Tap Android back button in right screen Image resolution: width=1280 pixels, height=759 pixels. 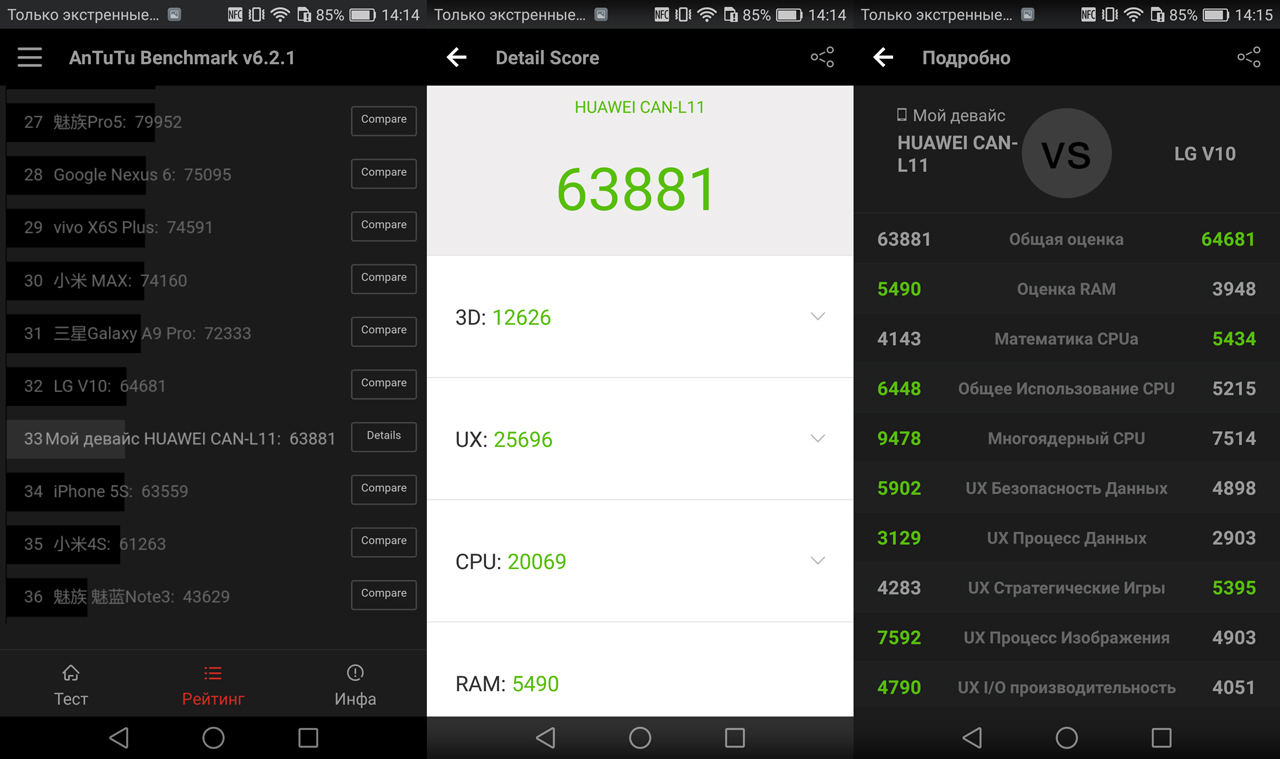972,738
